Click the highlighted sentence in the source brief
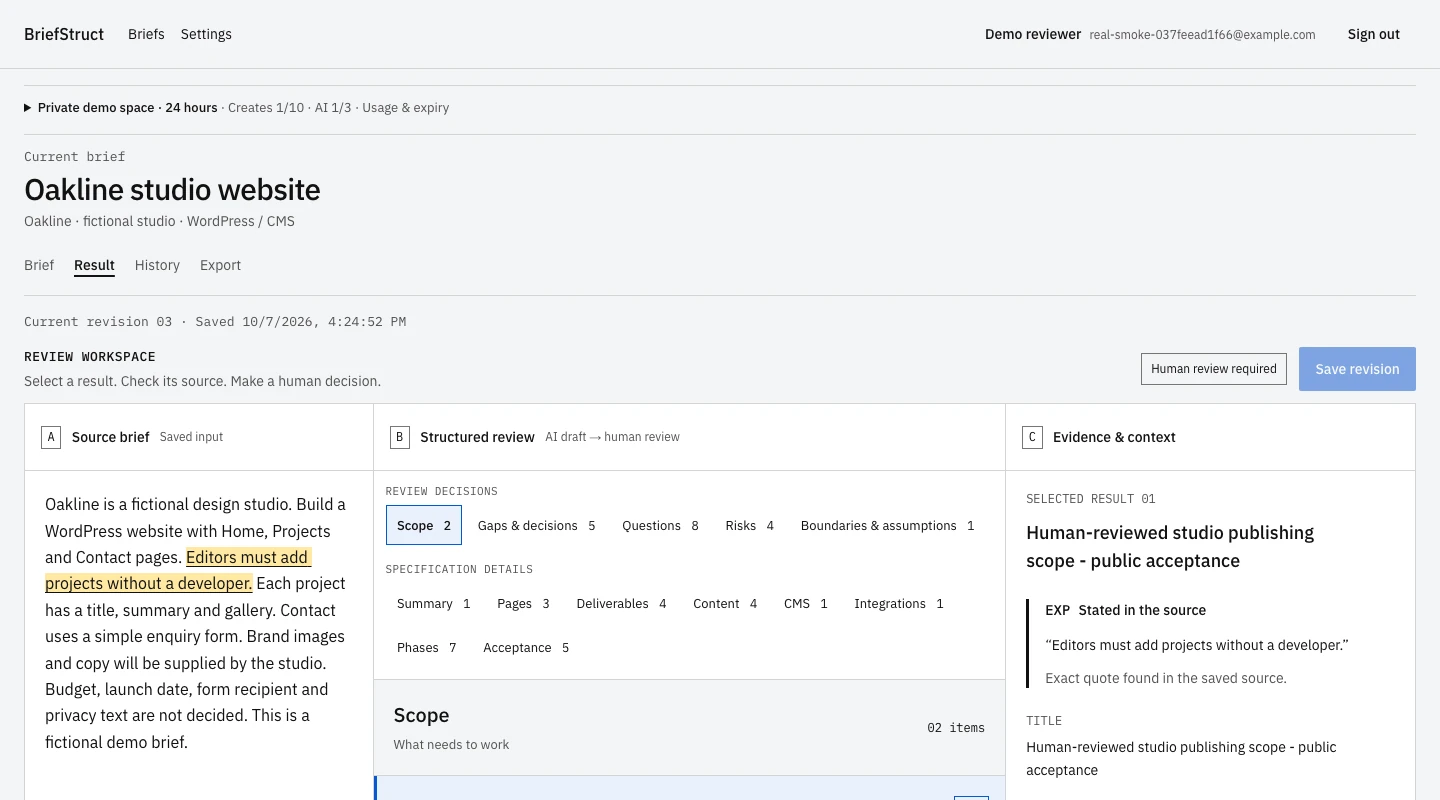The height and width of the screenshot is (800, 1440). click(178, 570)
